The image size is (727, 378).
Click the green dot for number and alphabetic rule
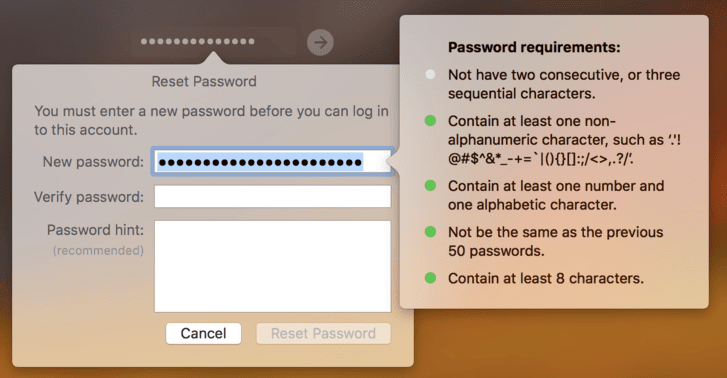[430, 186]
